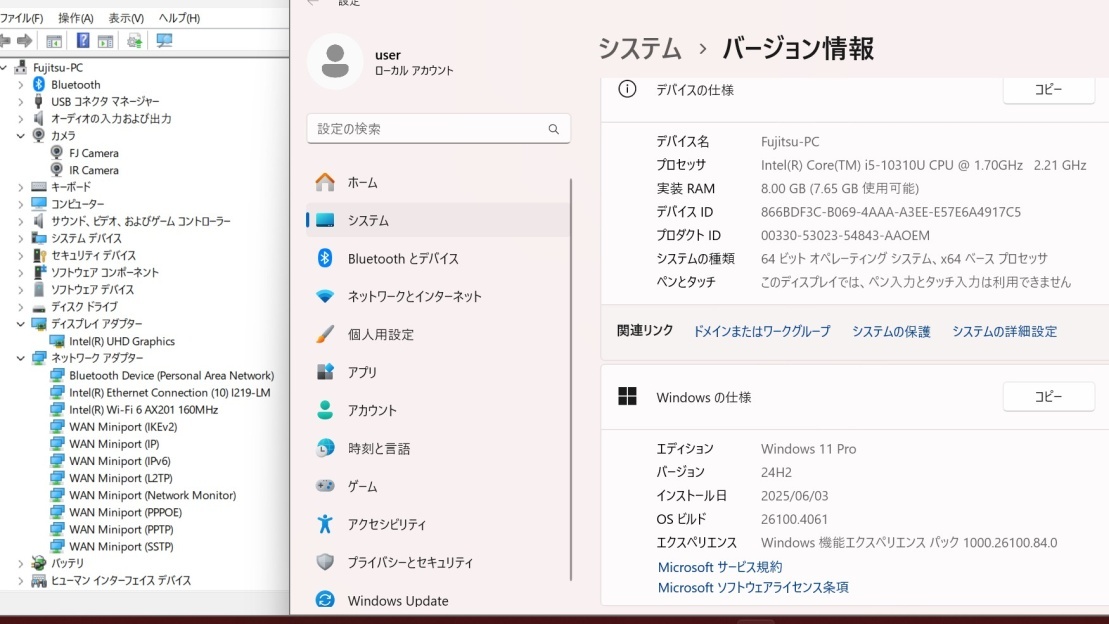Collapse the カメラ device category
The height and width of the screenshot is (624, 1109).
pyautogui.click(x=20, y=135)
